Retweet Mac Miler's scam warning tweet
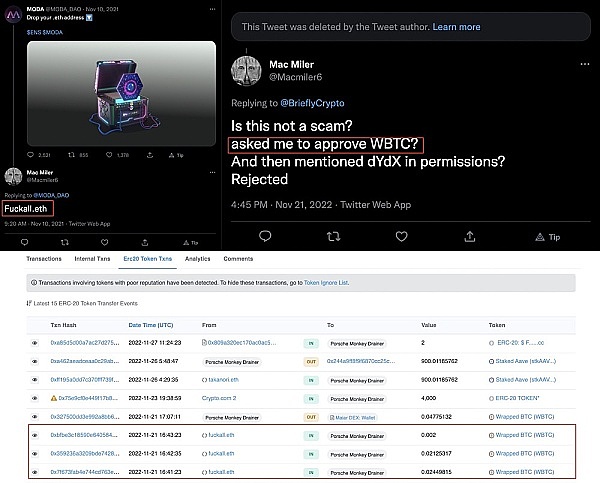 click(333, 237)
